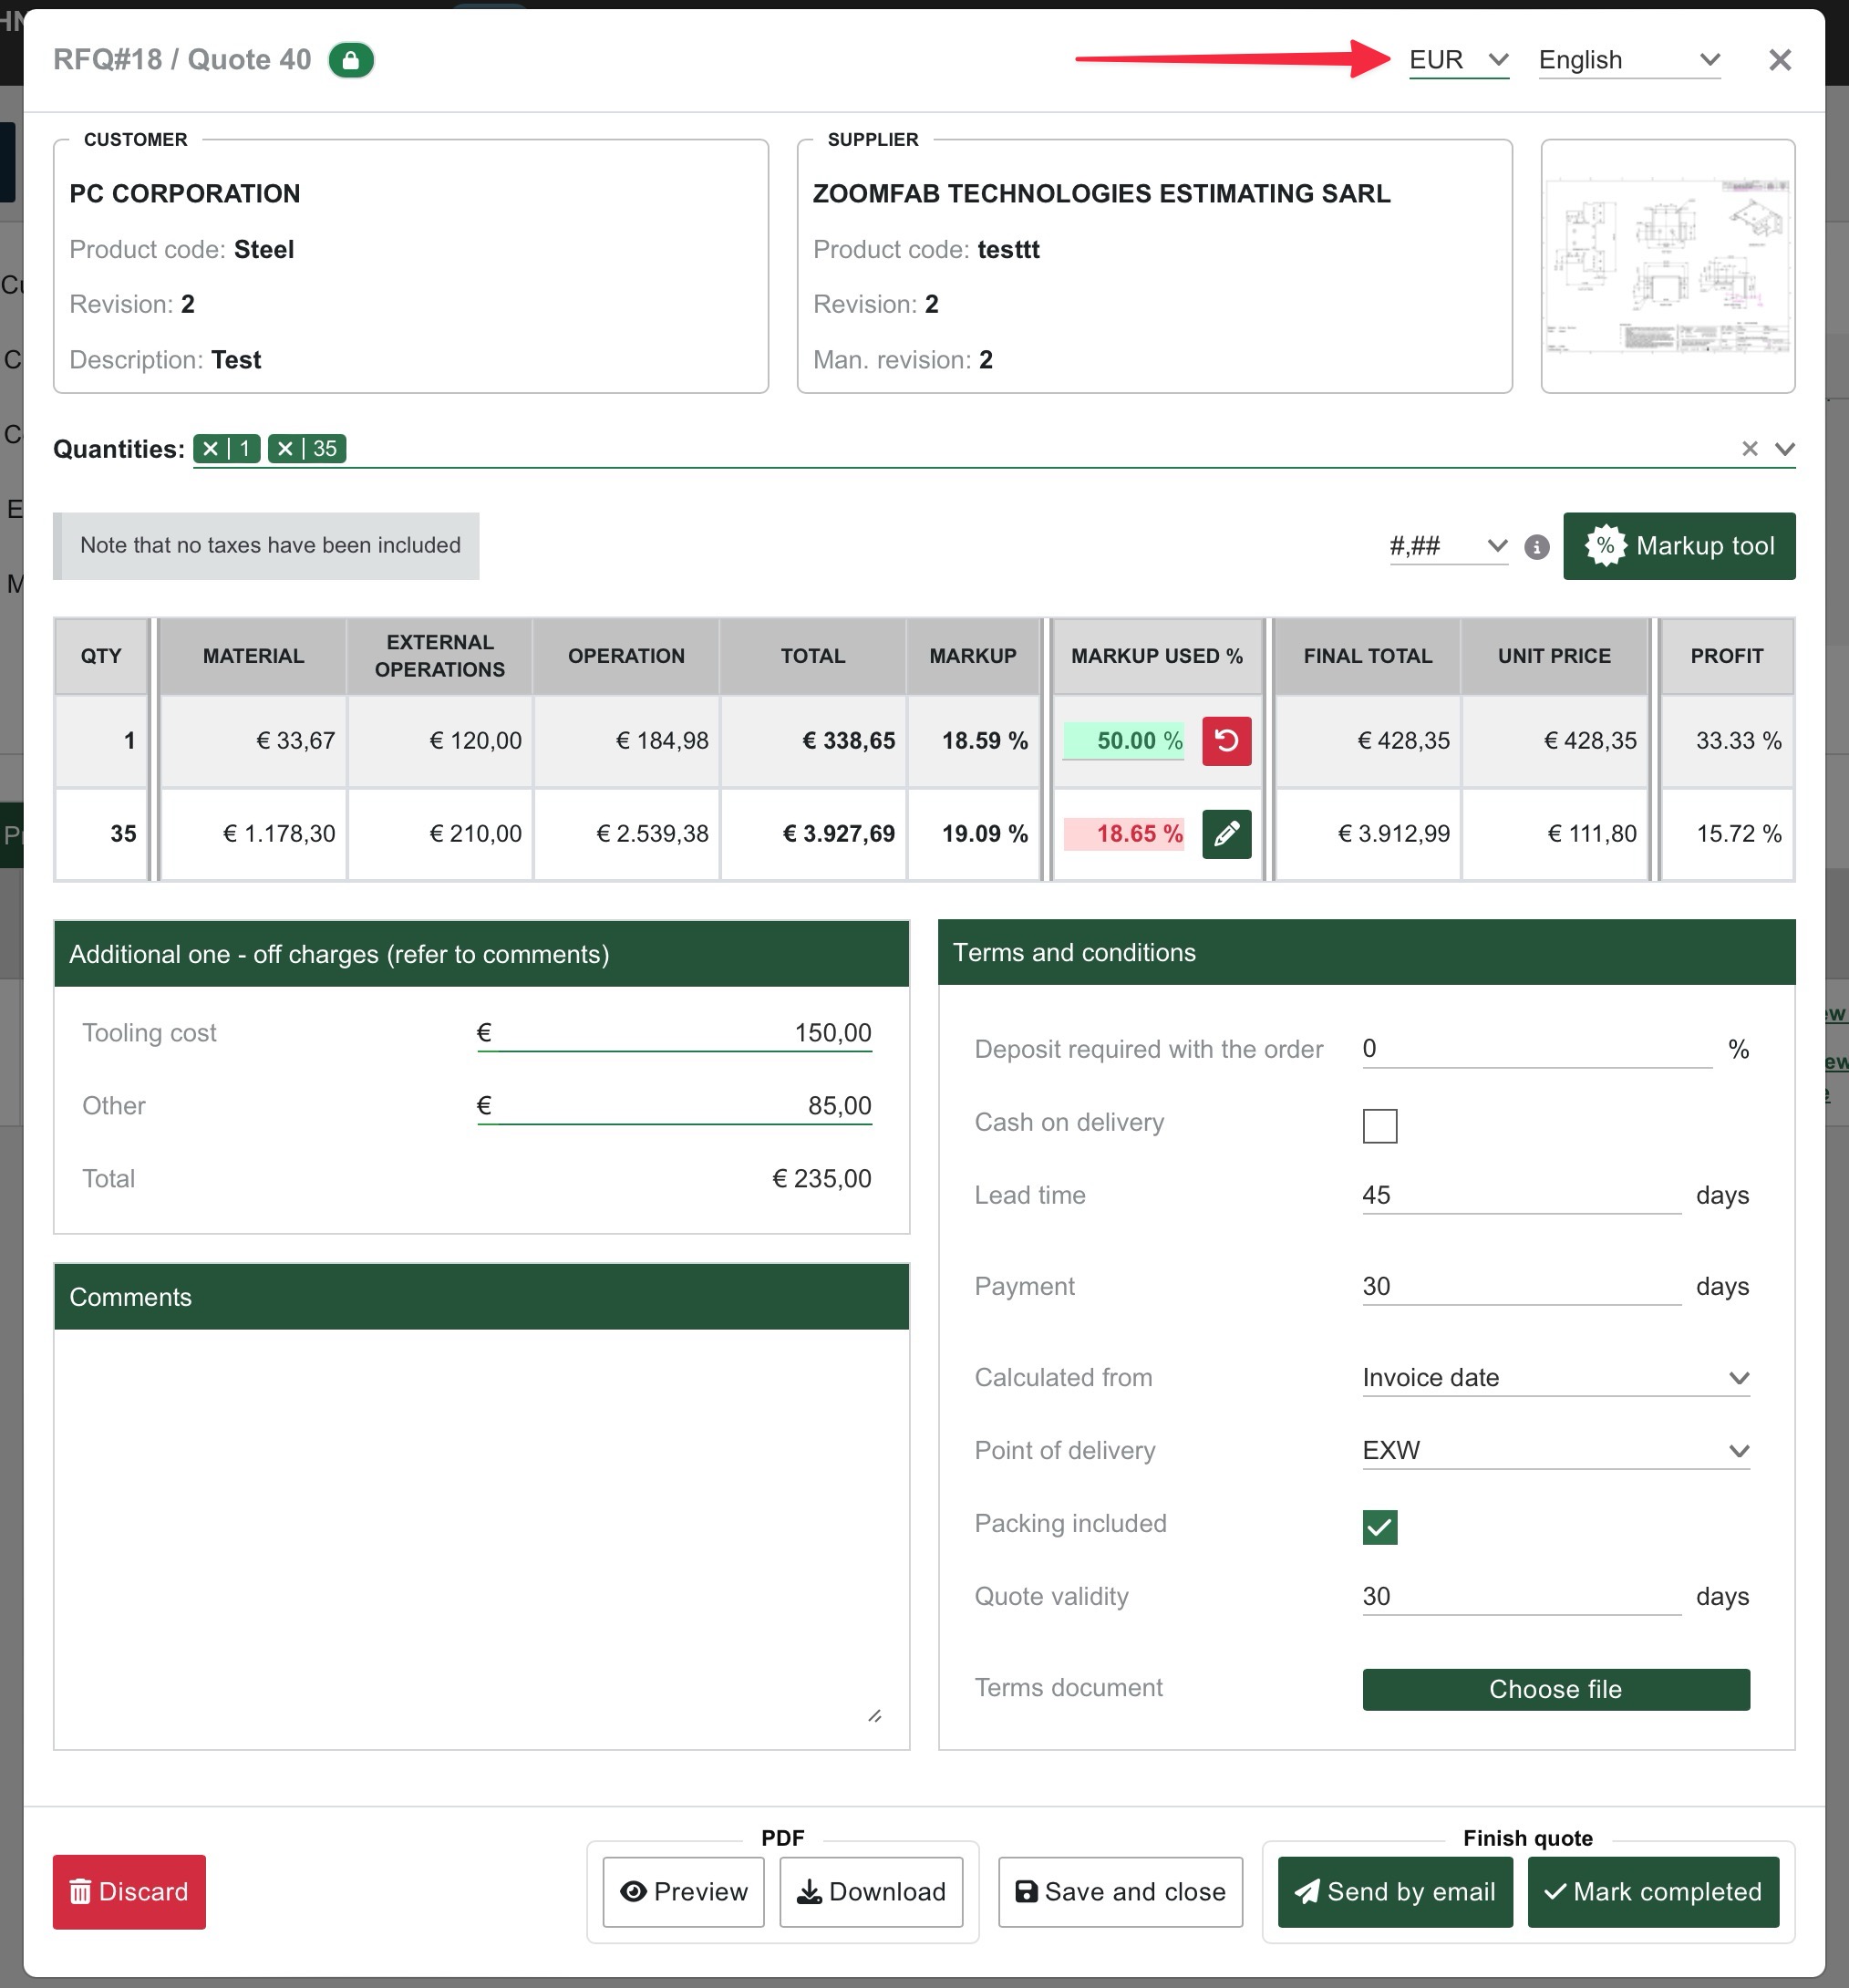This screenshot has height=1988, width=1849.
Task: Open the #,## number format dropdown
Action: pos(1447,546)
